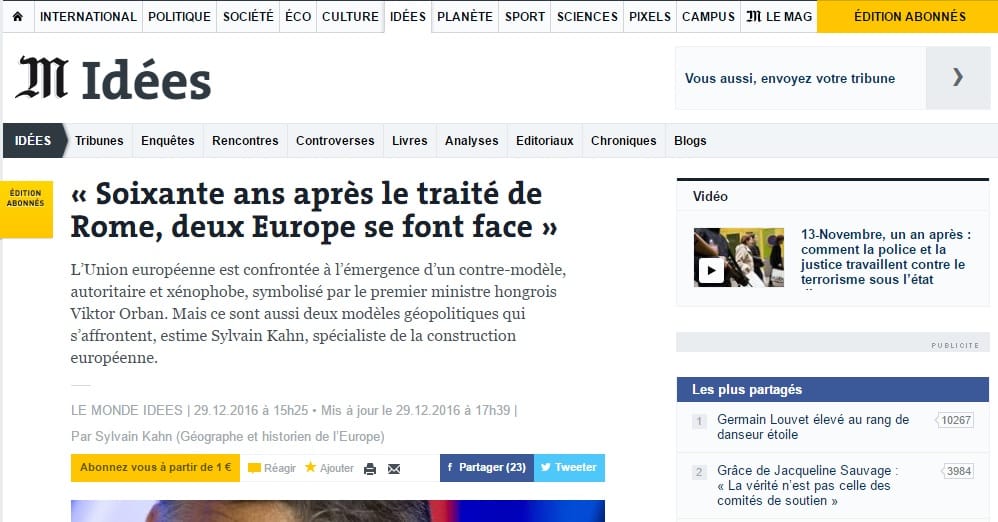Image resolution: width=998 pixels, height=522 pixels.
Task: Open the Rencontres subsection
Action: click(245, 141)
